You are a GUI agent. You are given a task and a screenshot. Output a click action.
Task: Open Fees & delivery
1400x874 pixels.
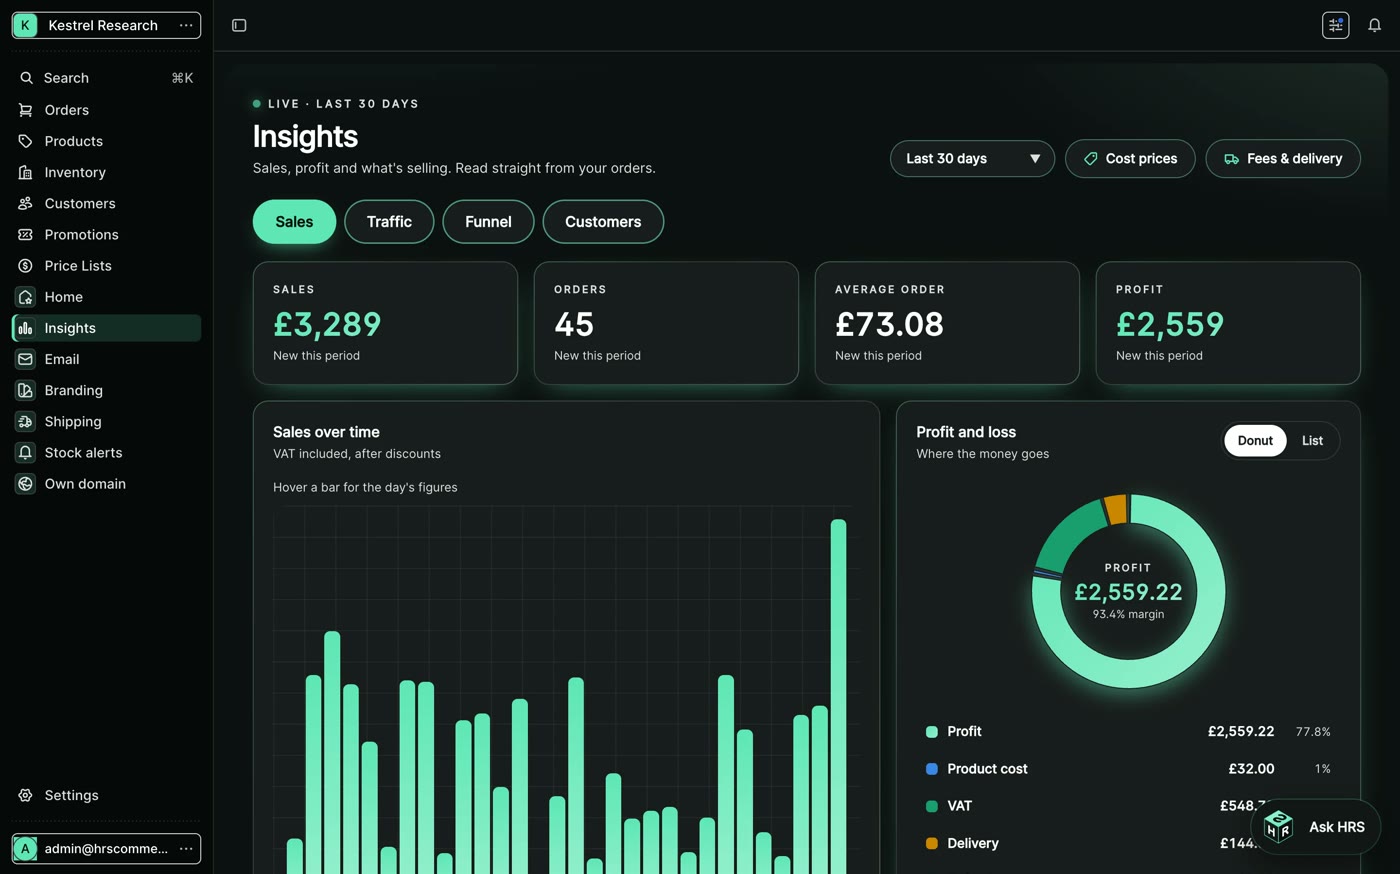tap(1283, 158)
